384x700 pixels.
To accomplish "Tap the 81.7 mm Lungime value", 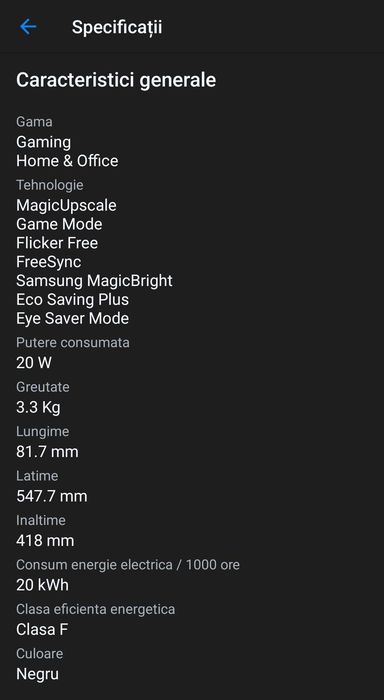I will coord(47,451).
